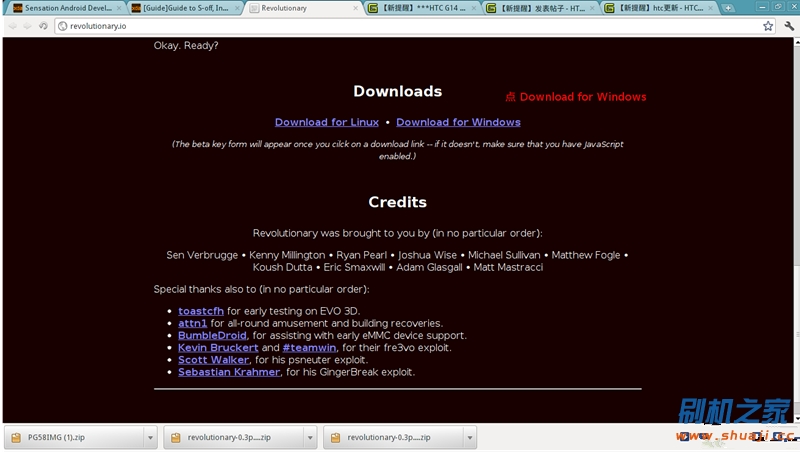
Task: Click the globe icon in the address bar
Action: [x=62, y=26]
